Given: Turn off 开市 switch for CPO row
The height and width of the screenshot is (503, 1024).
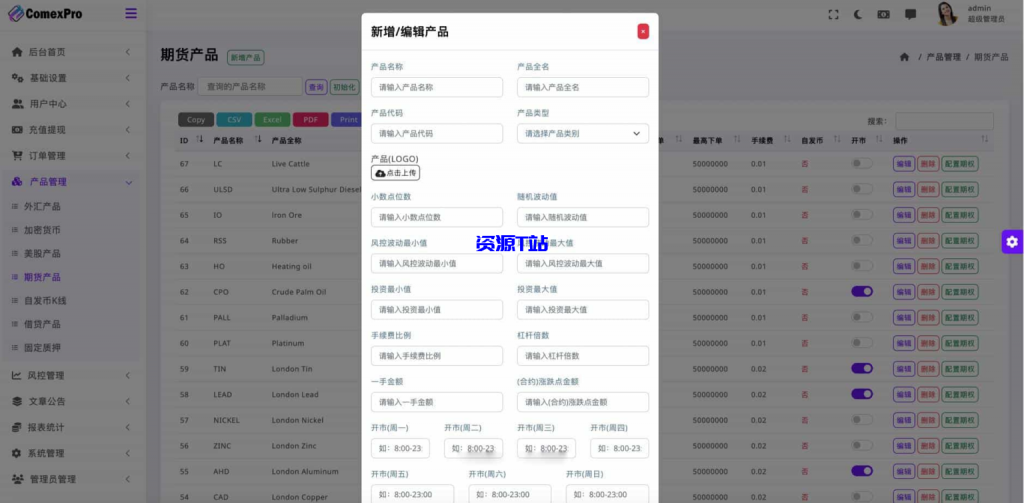Looking at the screenshot, I should click(x=861, y=291).
